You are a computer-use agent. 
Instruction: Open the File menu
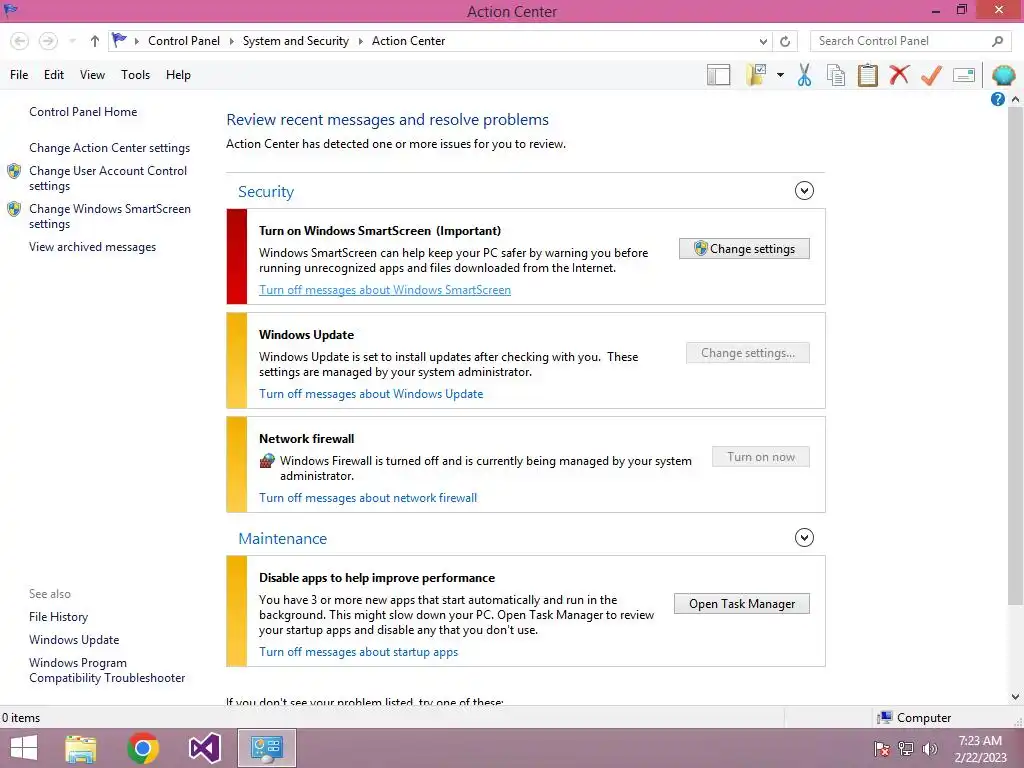(19, 75)
